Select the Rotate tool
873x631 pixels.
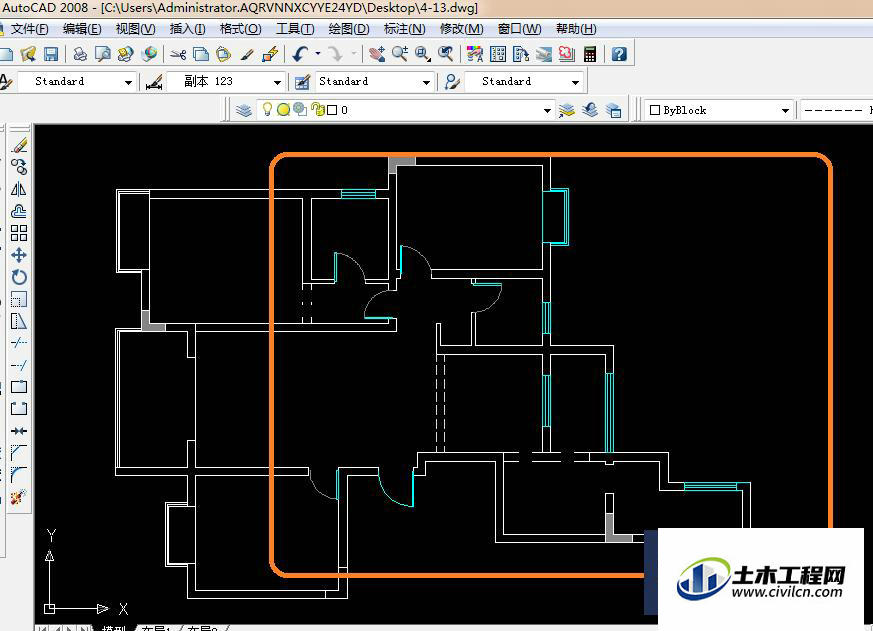[19, 277]
